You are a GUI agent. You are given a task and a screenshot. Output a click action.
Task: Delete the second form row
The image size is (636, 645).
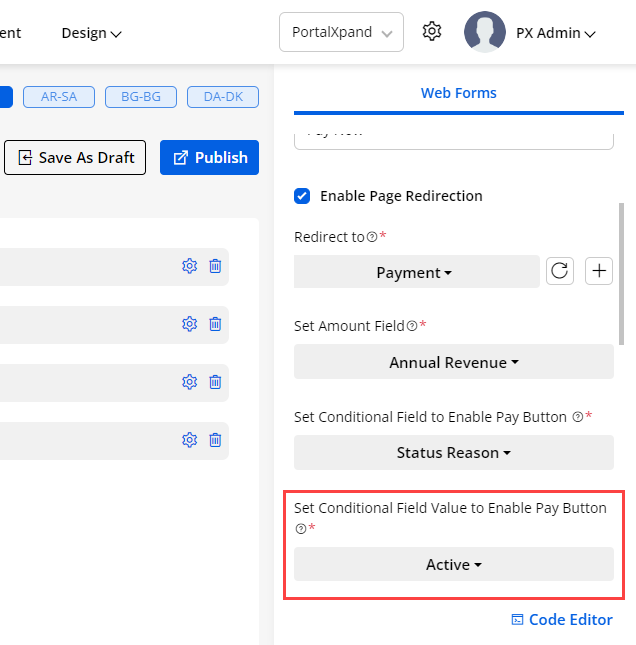pyautogui.click(x=215, y=324)
